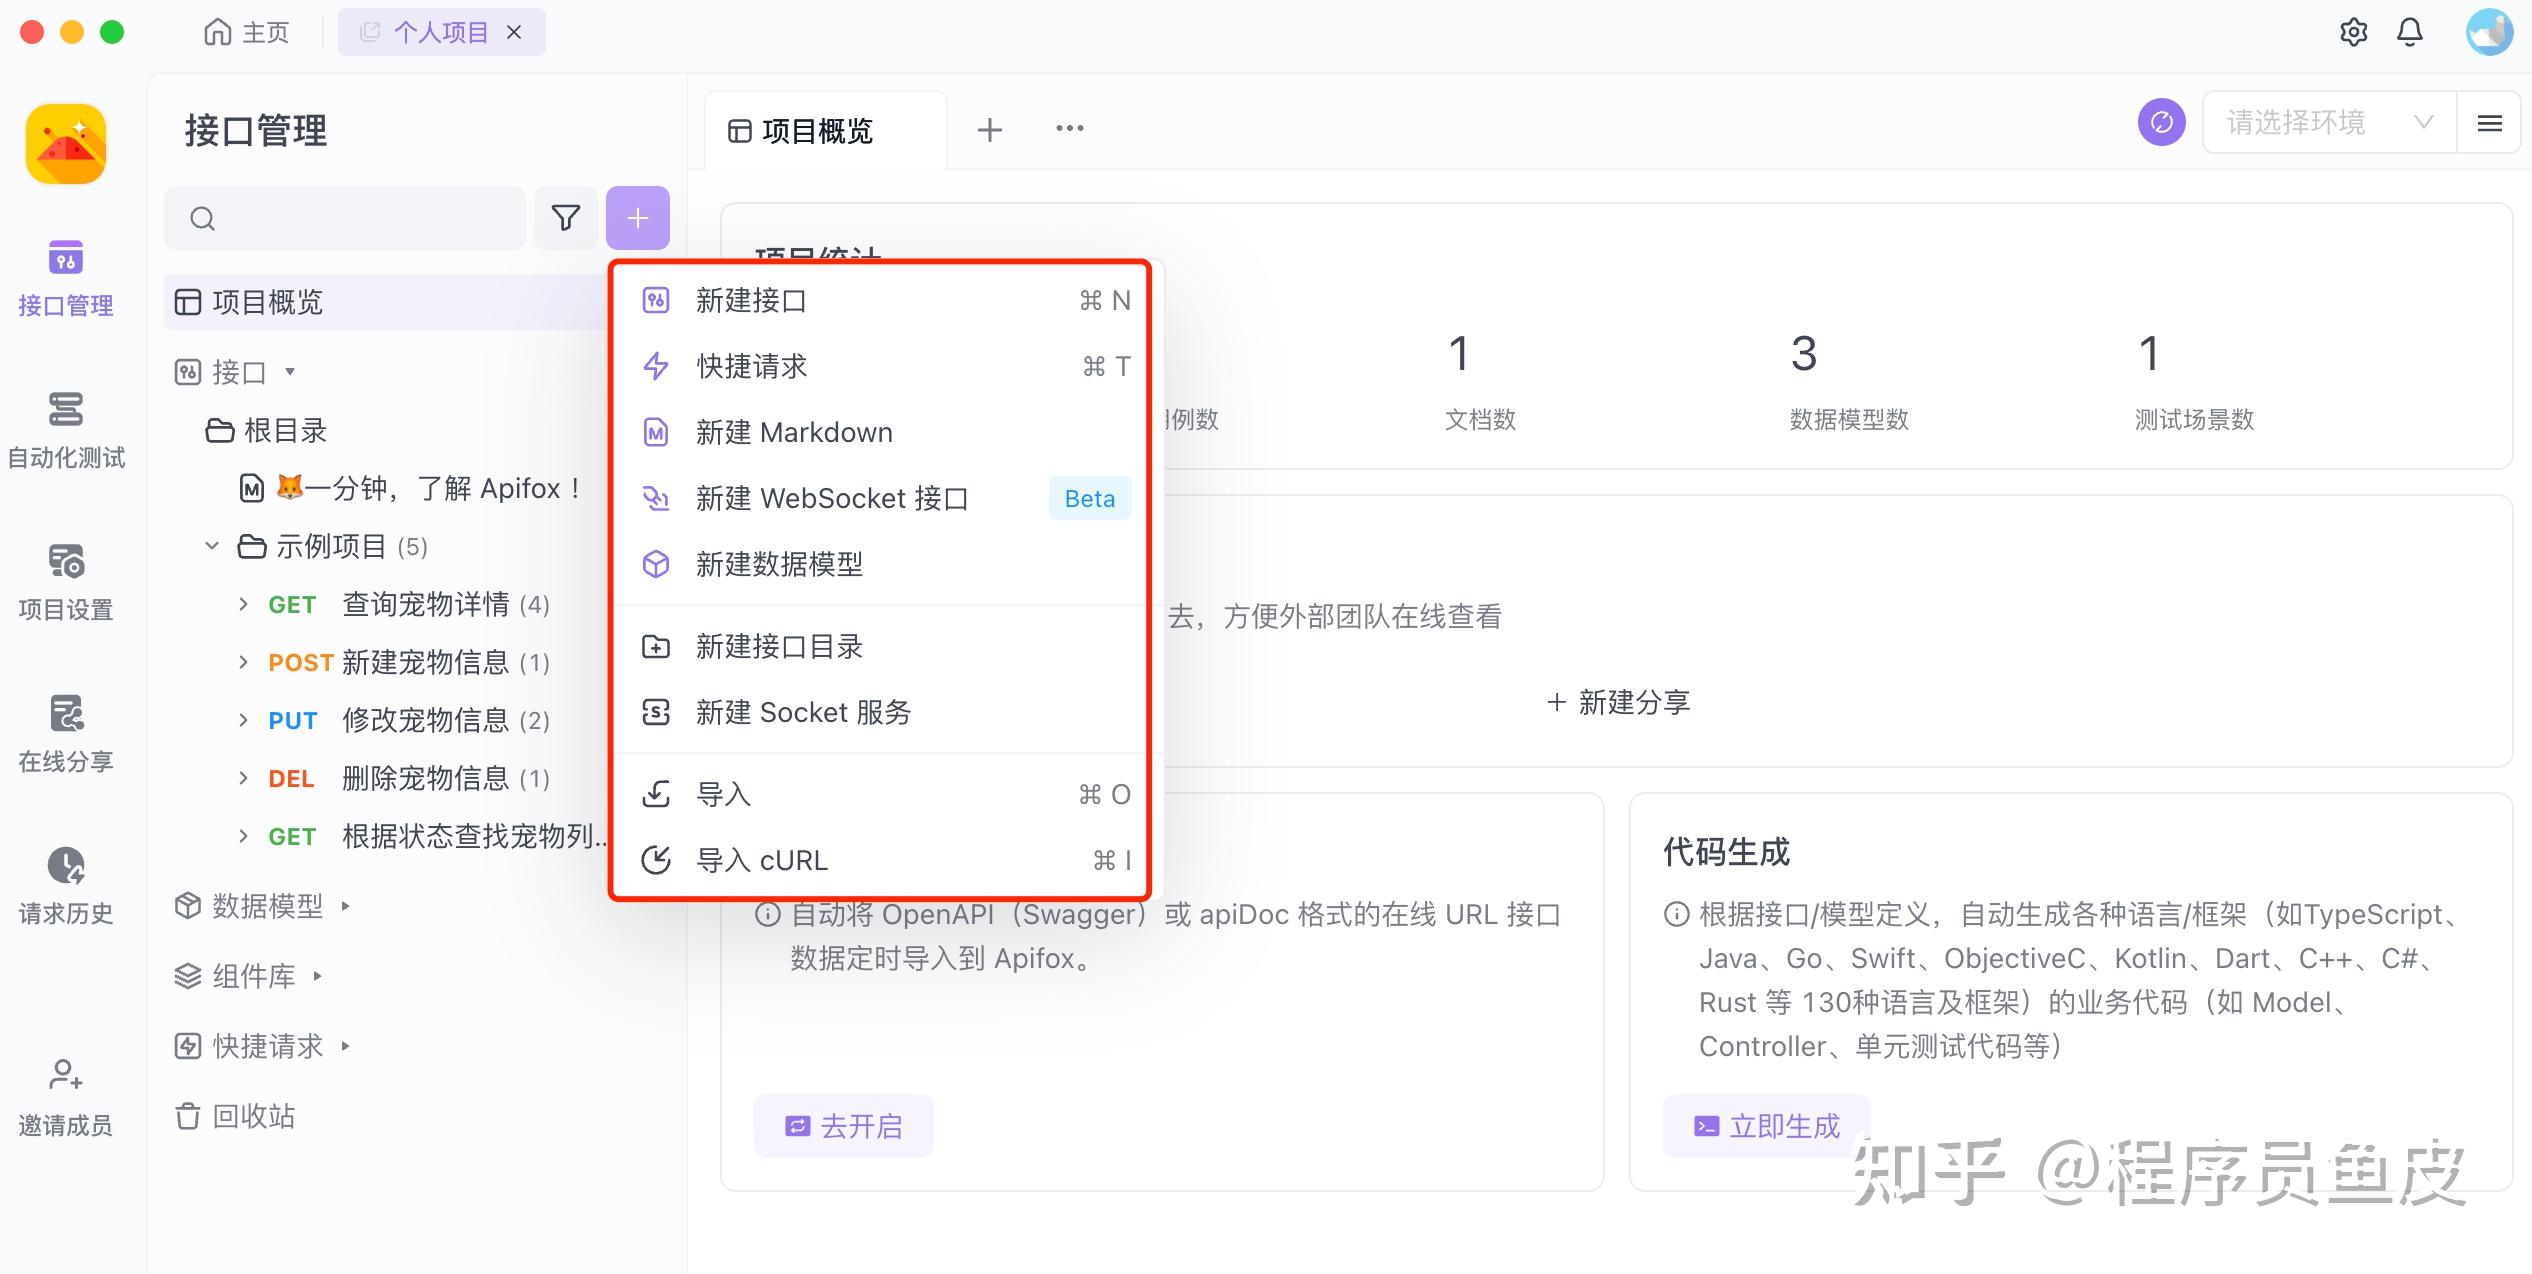Screen dimensions: 2532x1274
Task: Open the 请选择环境 environment dropdown
Action: click(2330, 122)
